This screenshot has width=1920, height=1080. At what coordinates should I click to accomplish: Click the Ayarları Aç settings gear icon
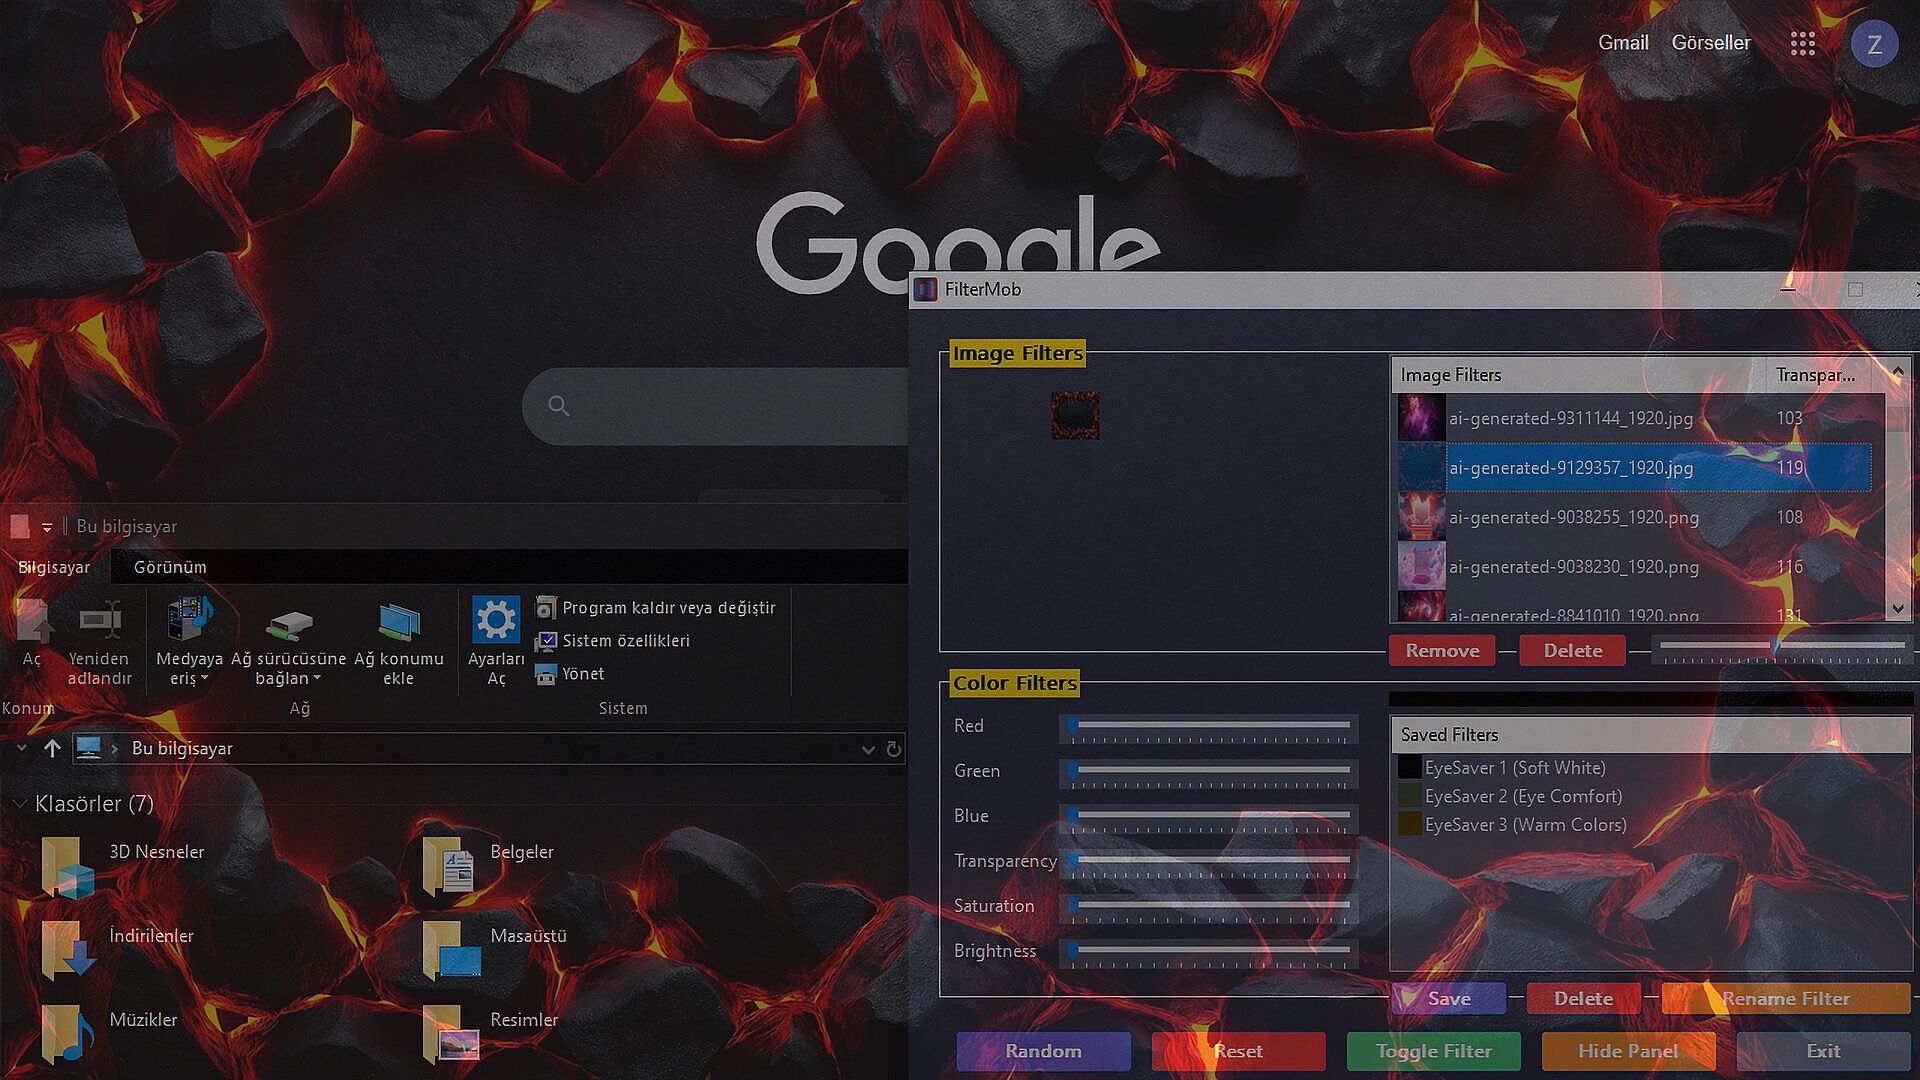(496, 621)
